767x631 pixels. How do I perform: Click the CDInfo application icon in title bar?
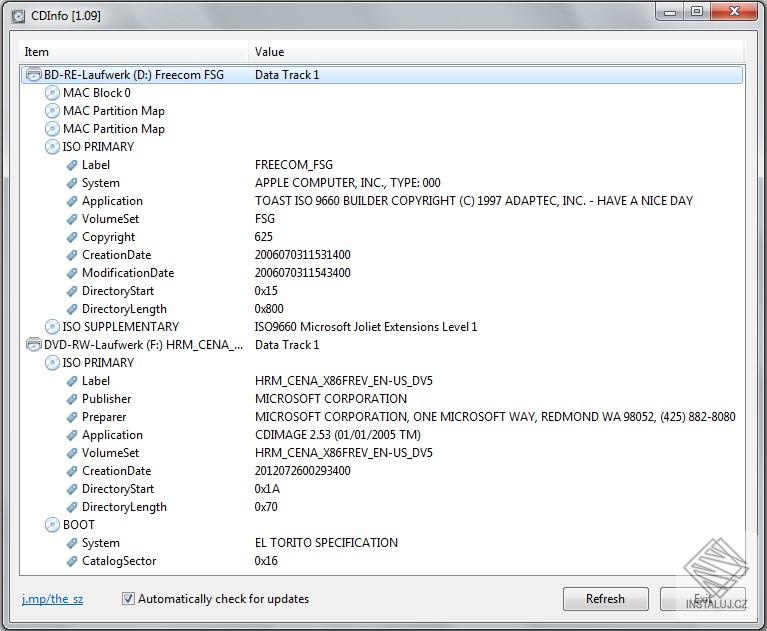tap(18, 16)
